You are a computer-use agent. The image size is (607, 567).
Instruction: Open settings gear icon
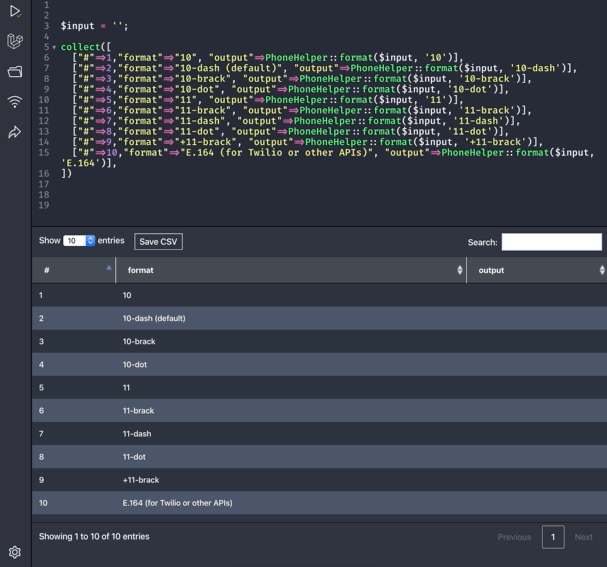[15, 552]
